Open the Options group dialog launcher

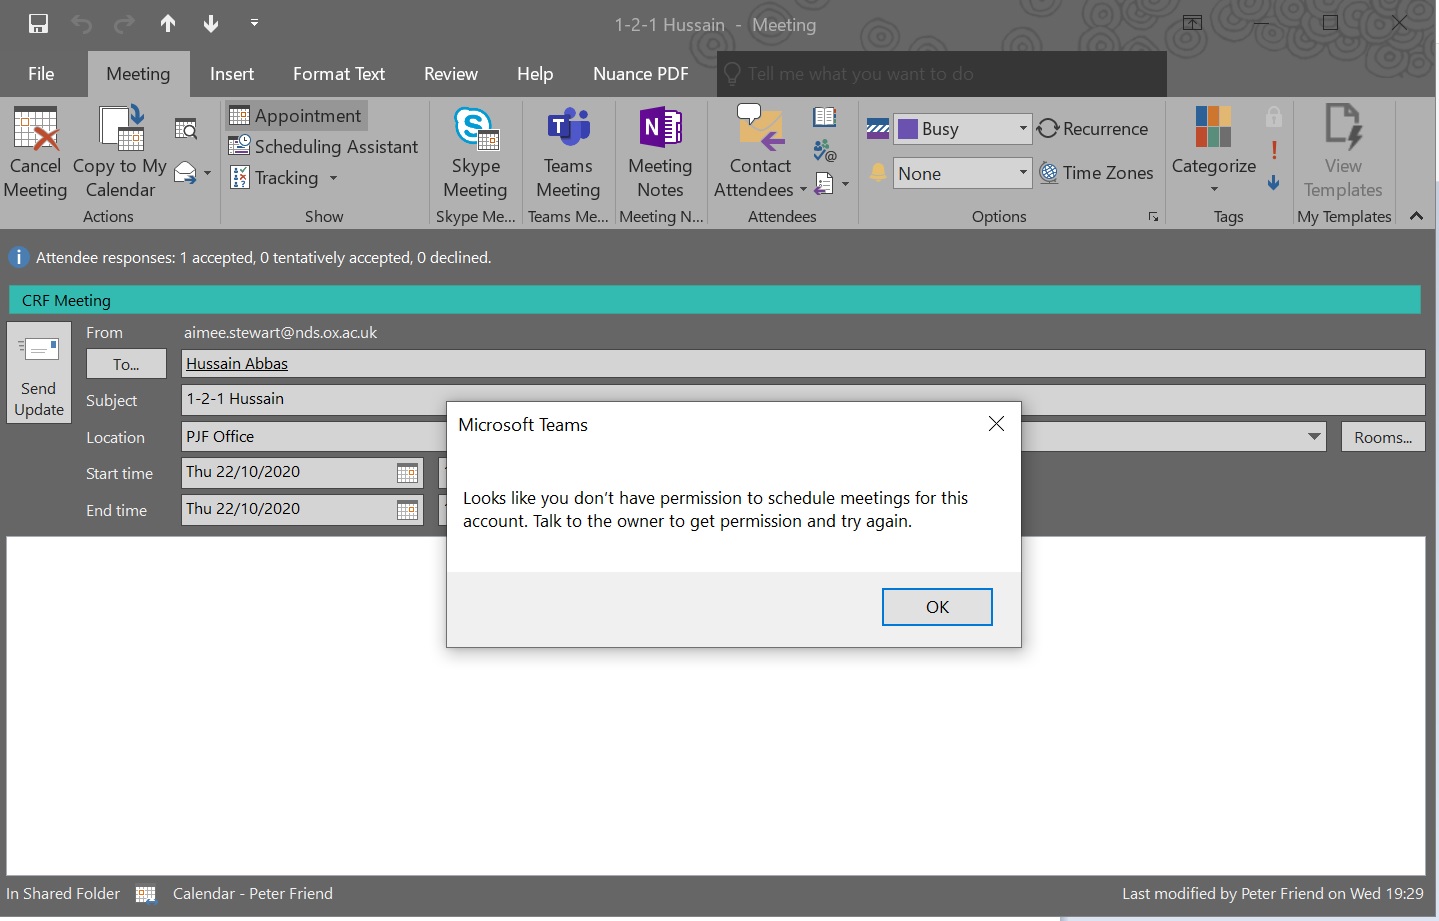1153,217
